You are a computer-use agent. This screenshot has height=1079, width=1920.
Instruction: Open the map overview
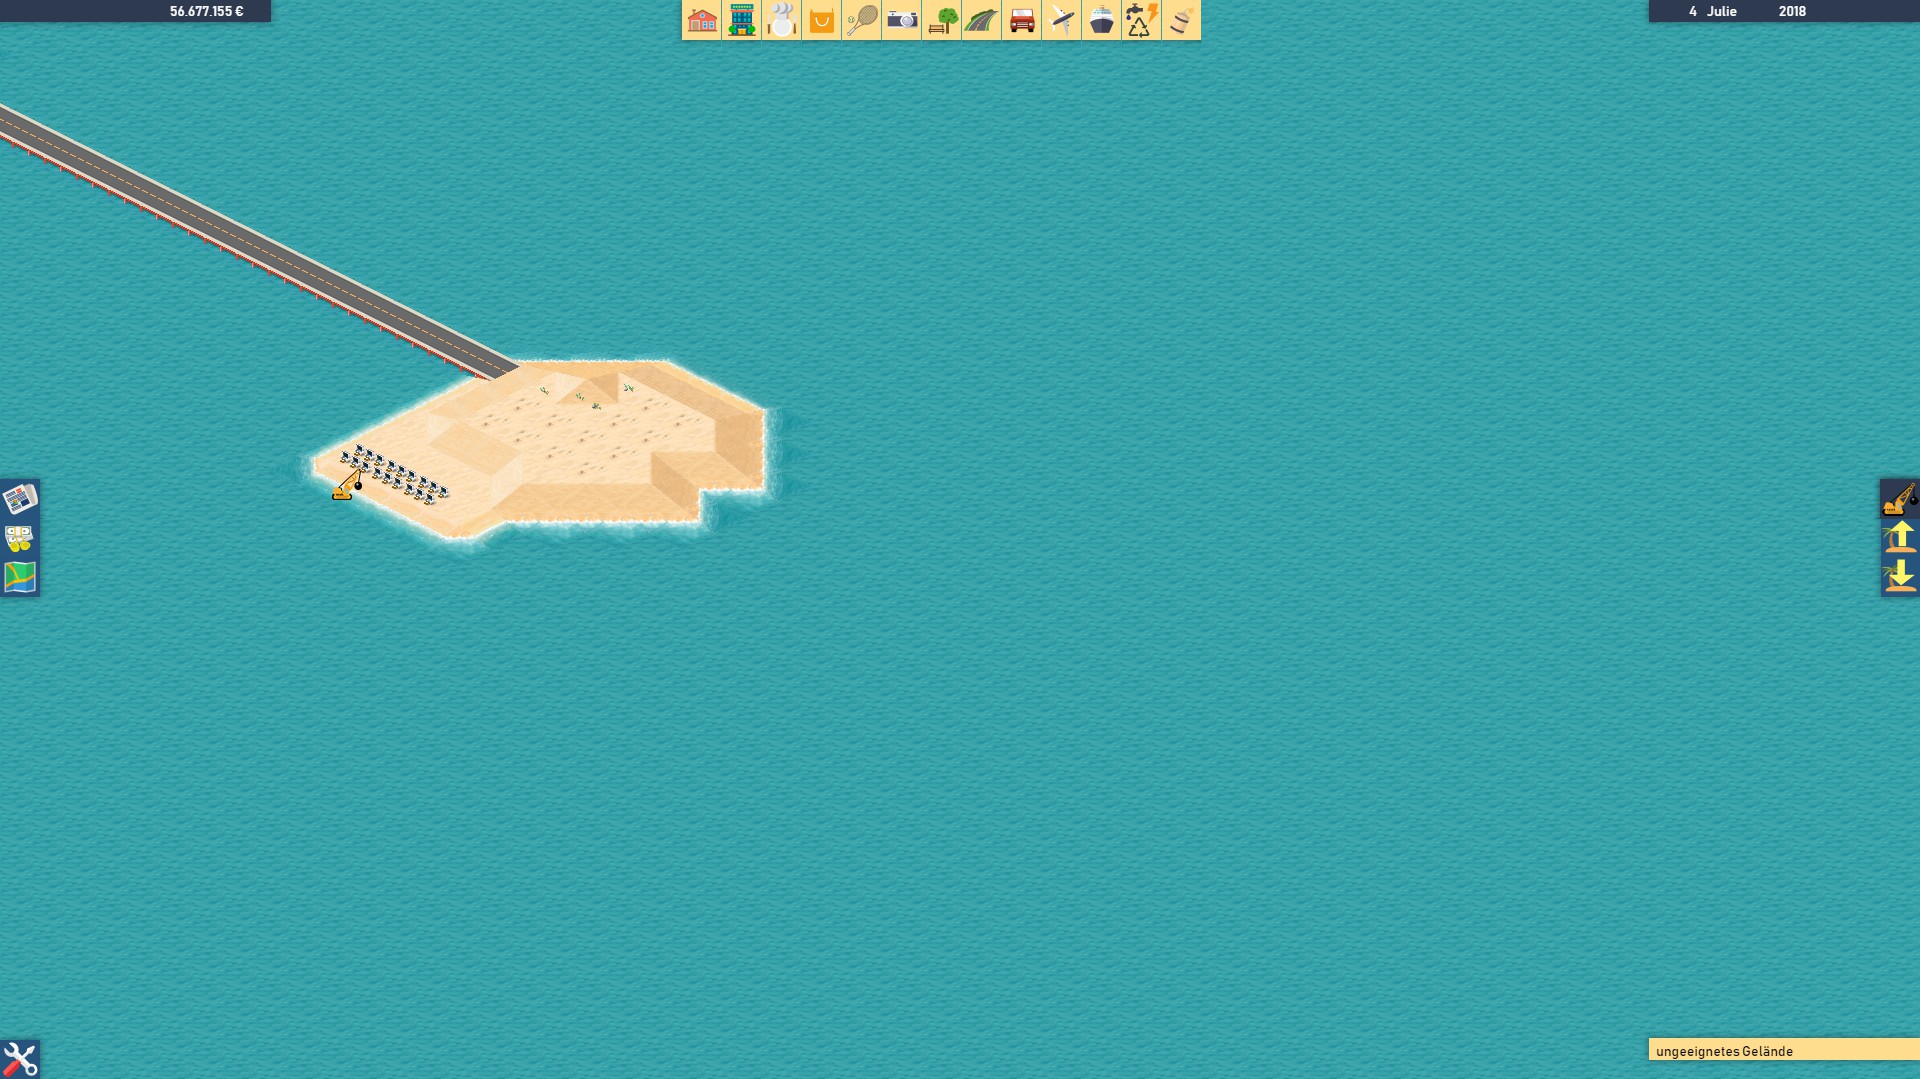[20, 578]
